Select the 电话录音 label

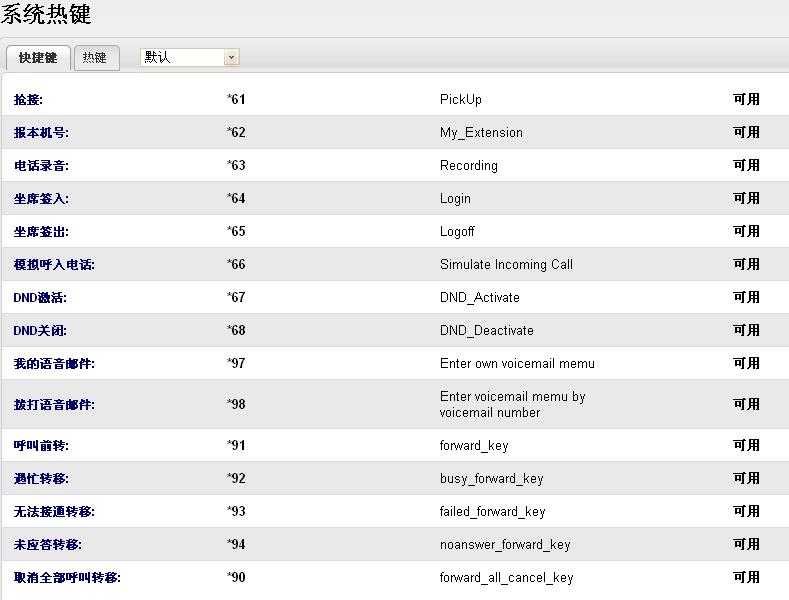click(x=41, y=166)
